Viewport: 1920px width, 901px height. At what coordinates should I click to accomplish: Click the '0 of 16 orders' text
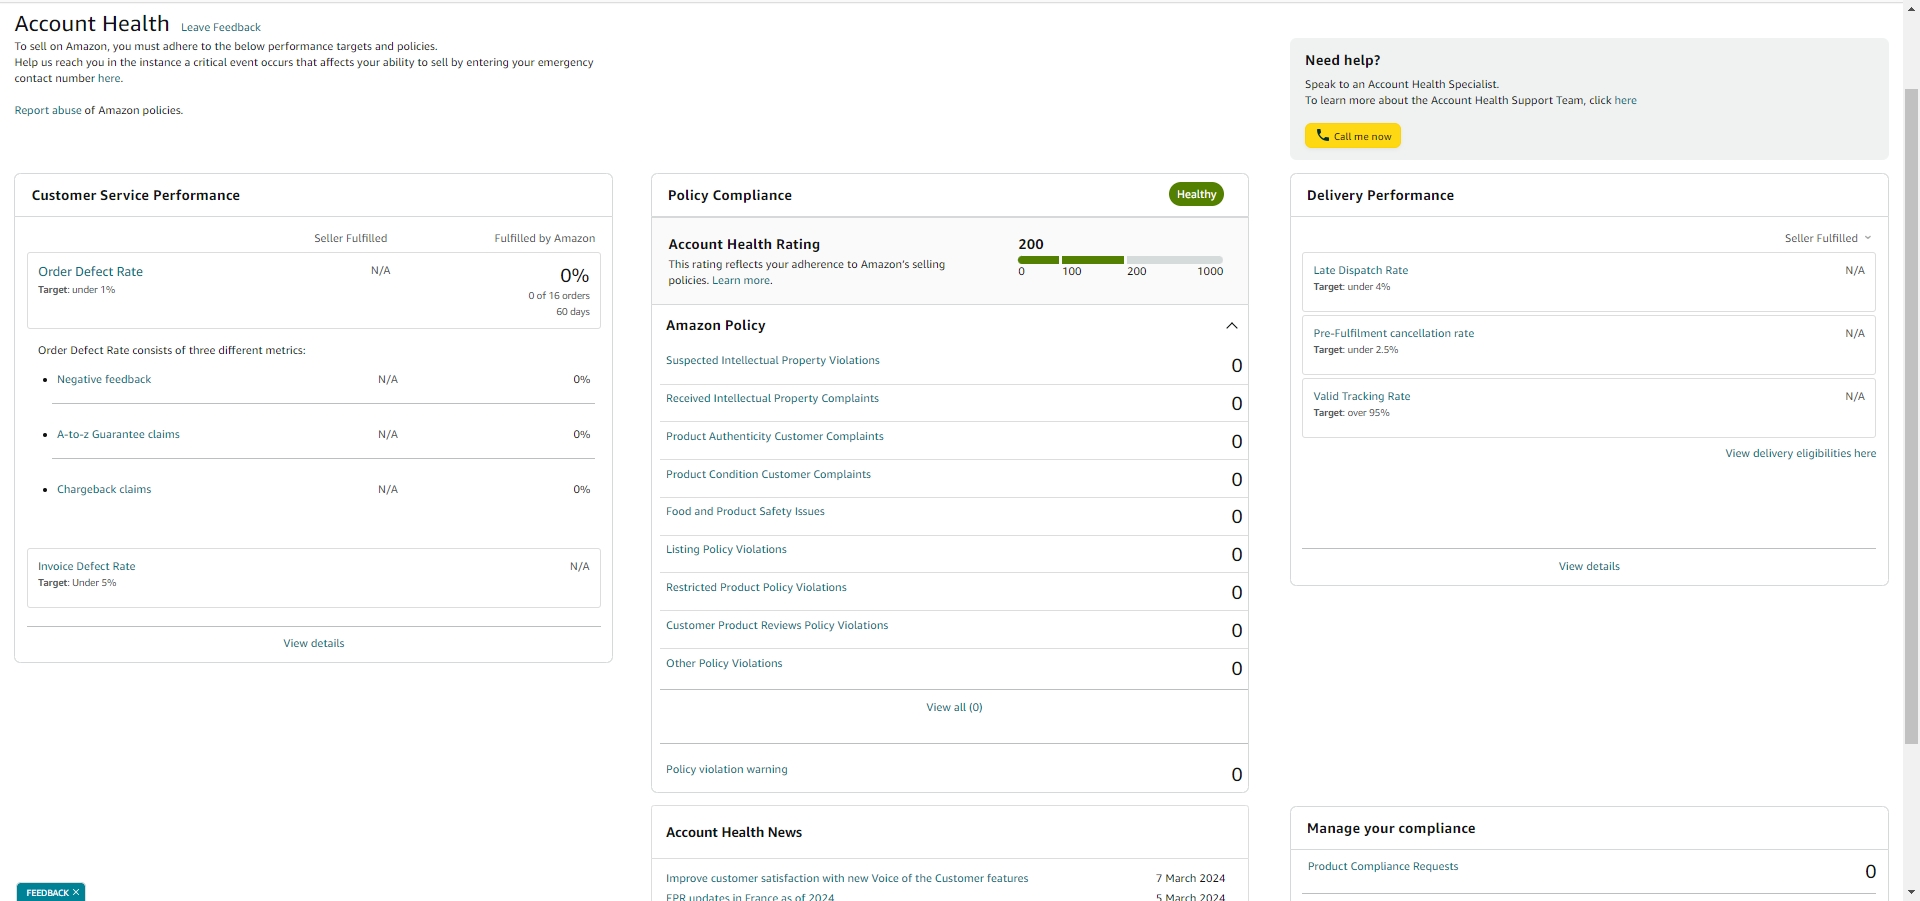(x=559, y=295)
